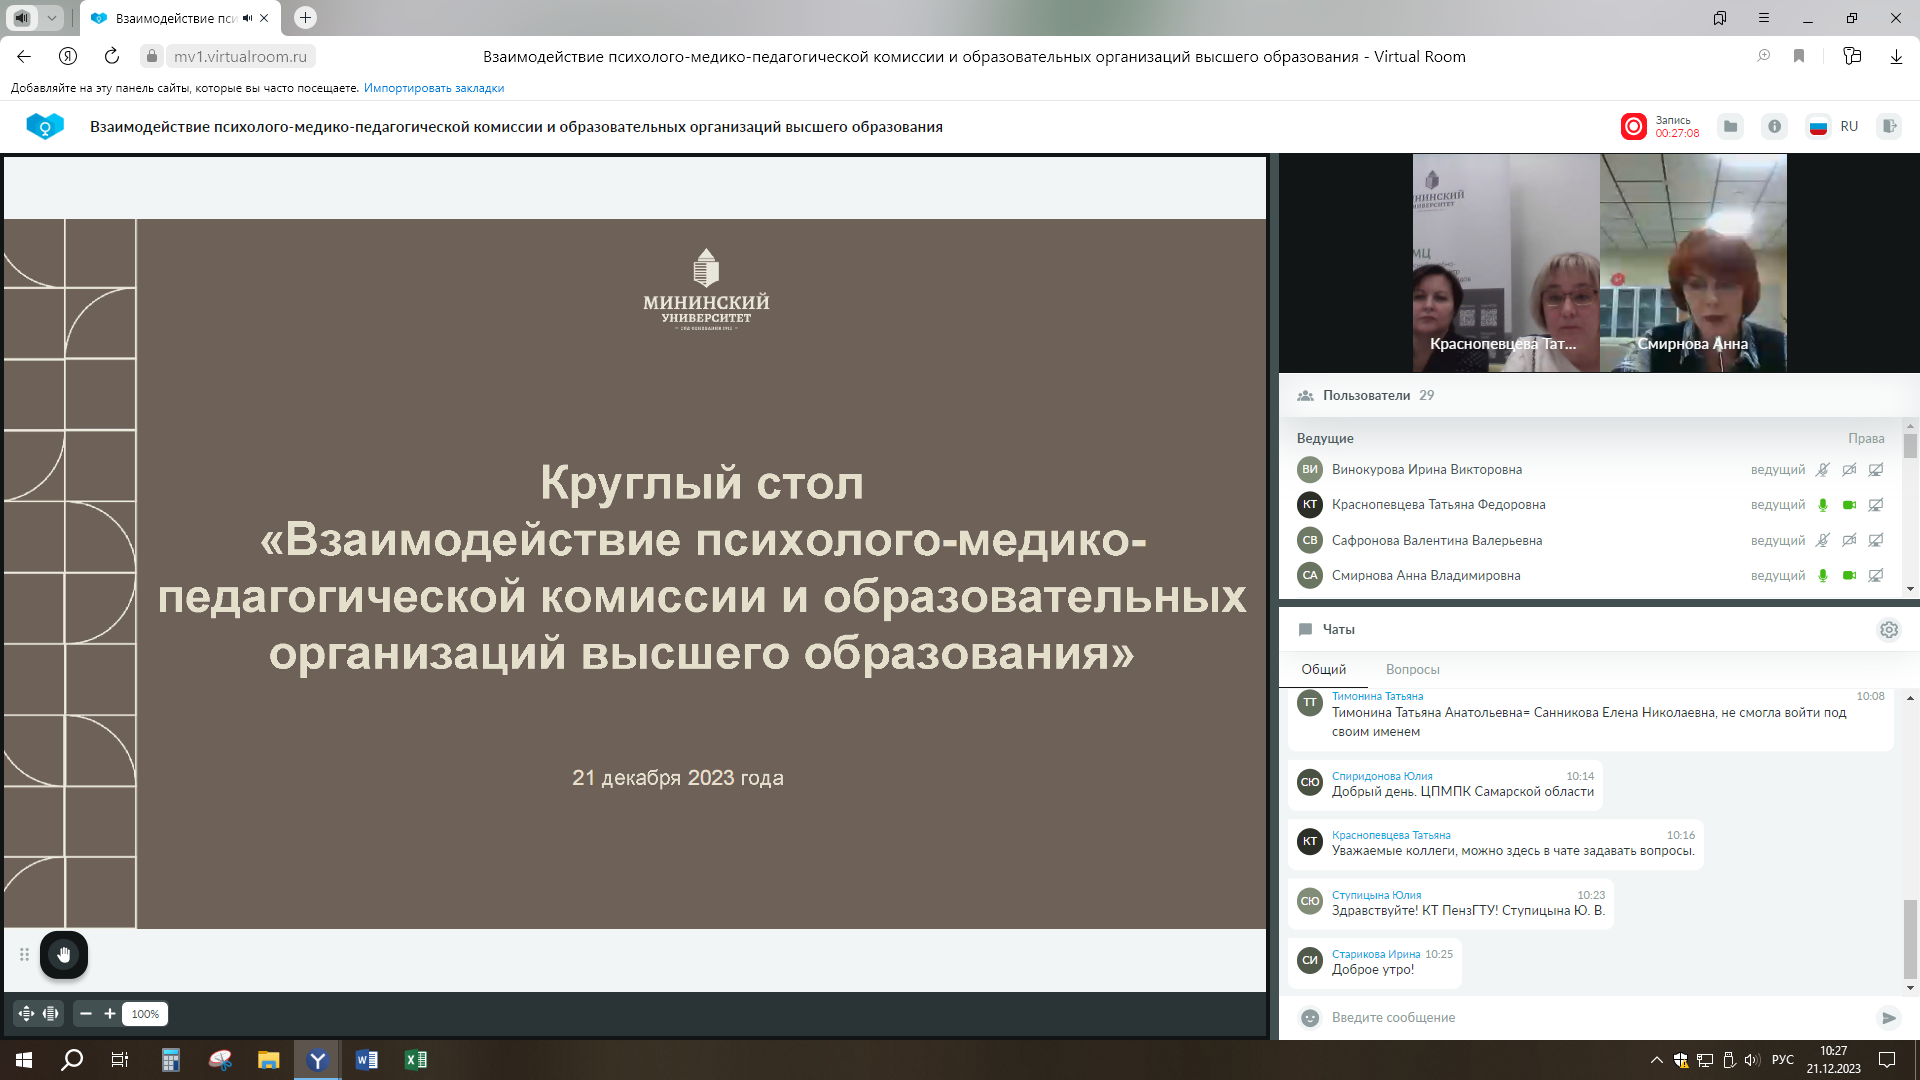
Task: Toggle camera for Винокурова Ирина Викторовна
Action: 1849,470
